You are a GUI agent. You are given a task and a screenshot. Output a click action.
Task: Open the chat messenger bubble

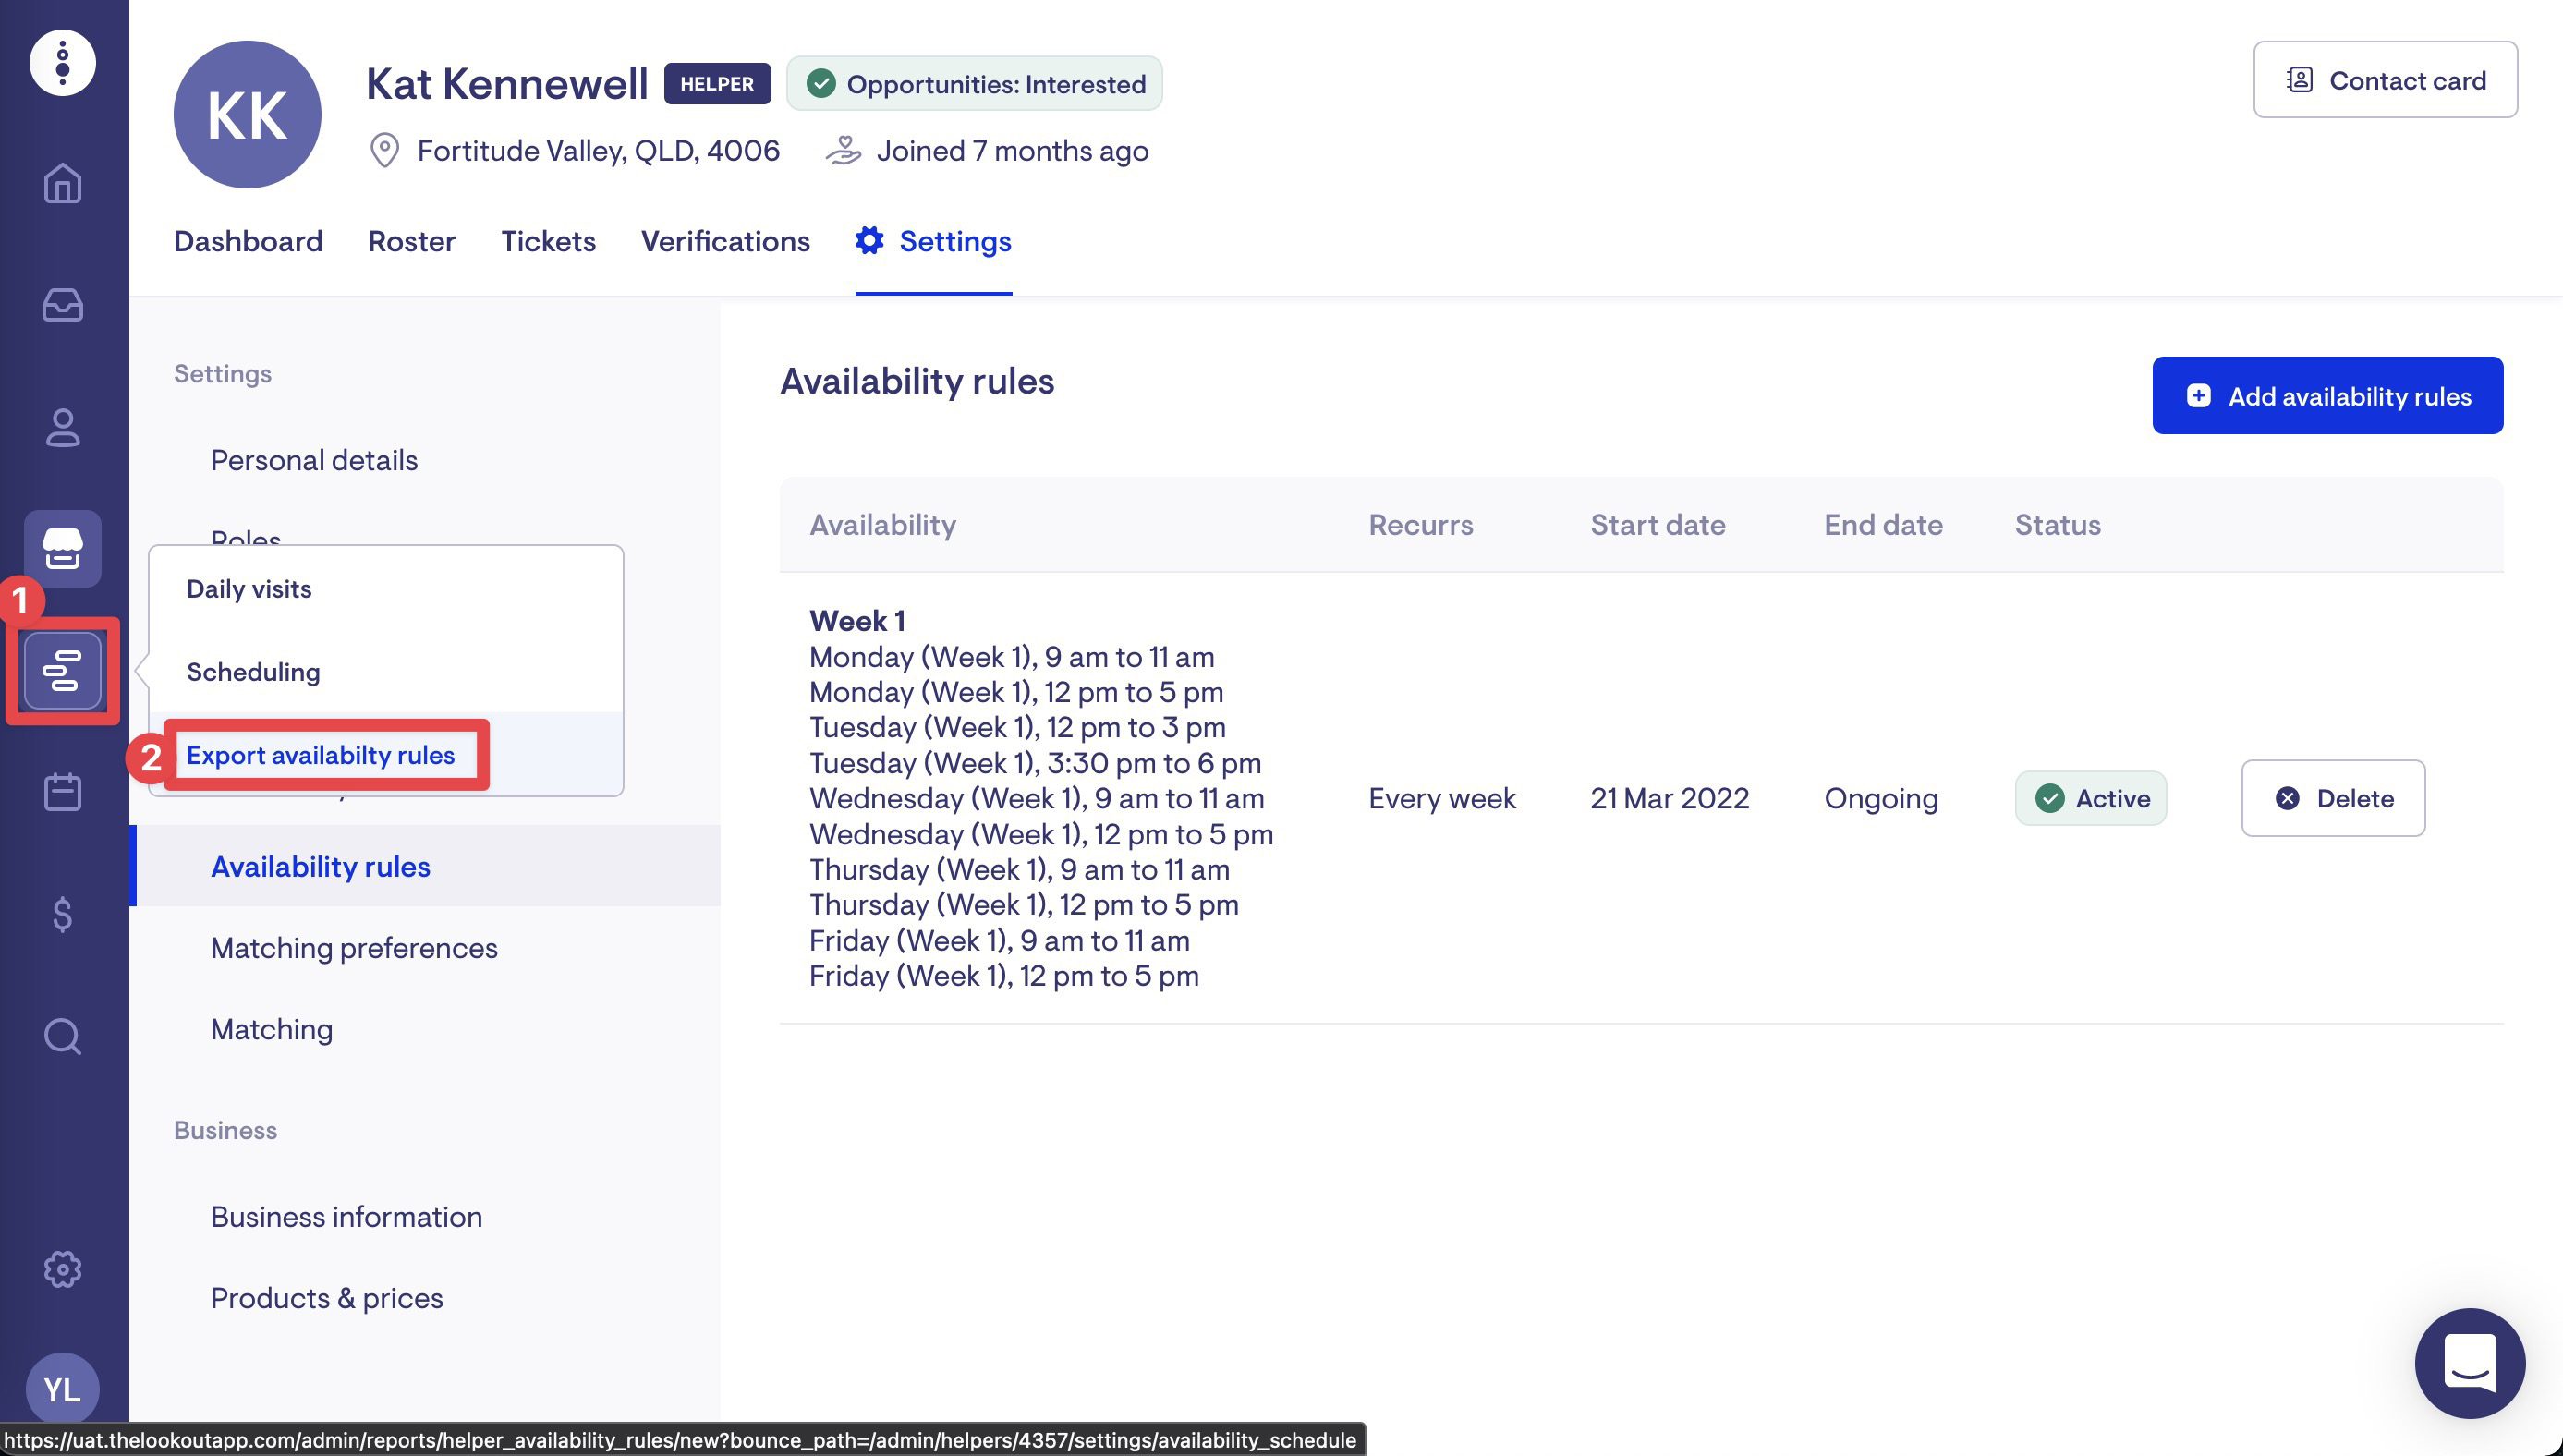coord(2469,1362)
